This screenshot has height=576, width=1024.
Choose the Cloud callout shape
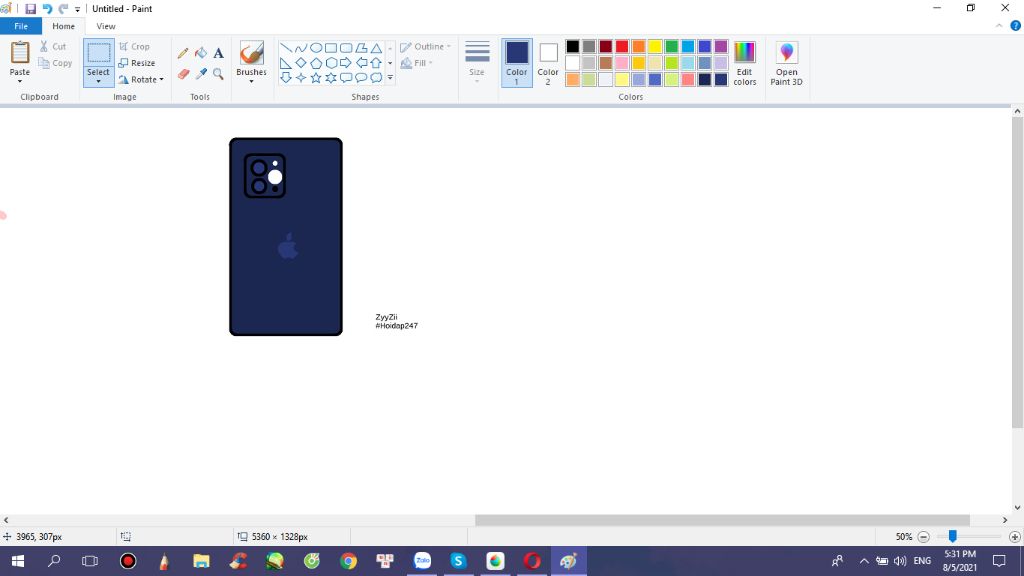(376, 78)
